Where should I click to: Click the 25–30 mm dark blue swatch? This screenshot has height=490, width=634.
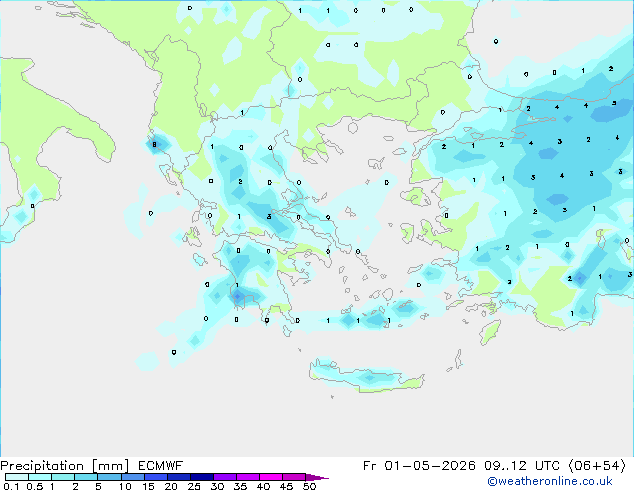(202, 477)
